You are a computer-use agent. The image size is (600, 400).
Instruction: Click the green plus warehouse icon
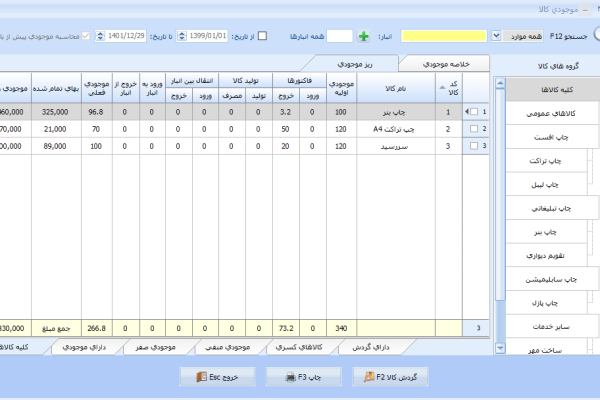(363, 36)
